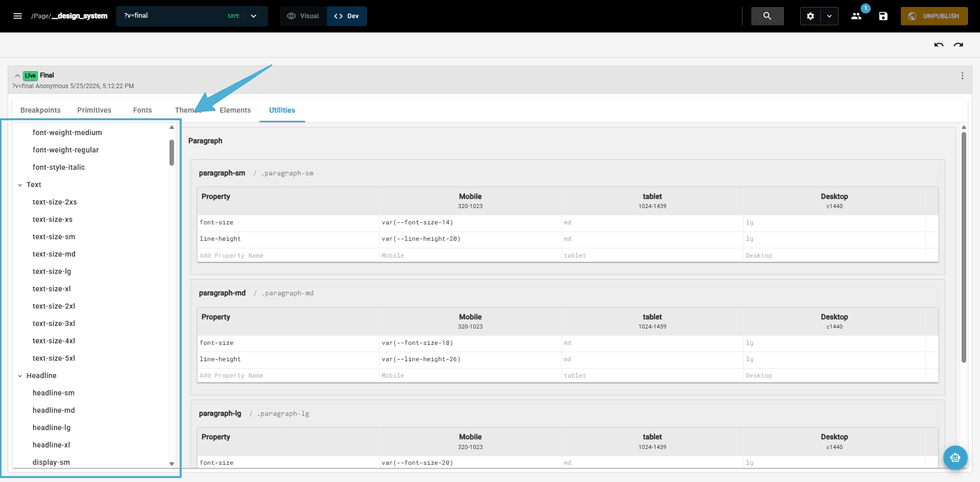This screenshot has width=980, height=482.
Task: Click the paragraph-md class heading
Action: 222,293
